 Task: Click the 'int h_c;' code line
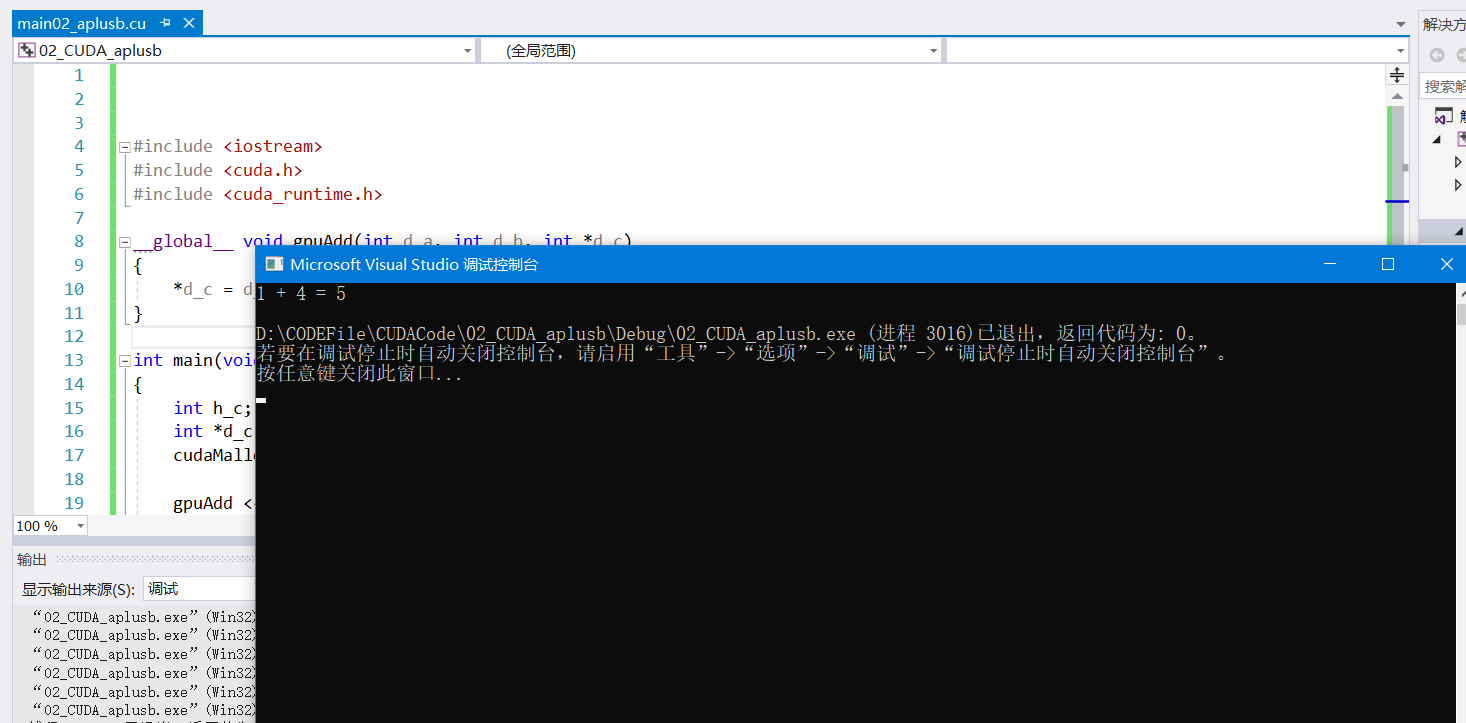pyautogui.click(x=213, y=408)
